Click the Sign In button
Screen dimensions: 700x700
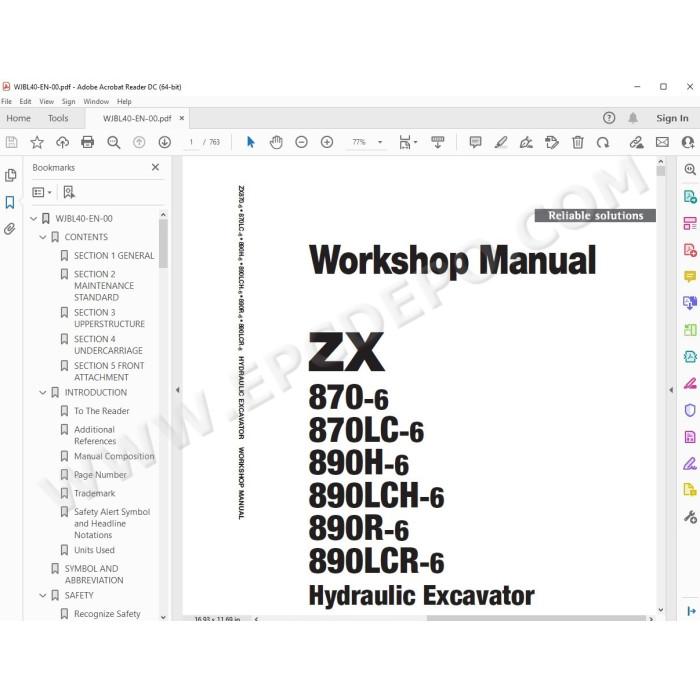(x=672, y=118)
